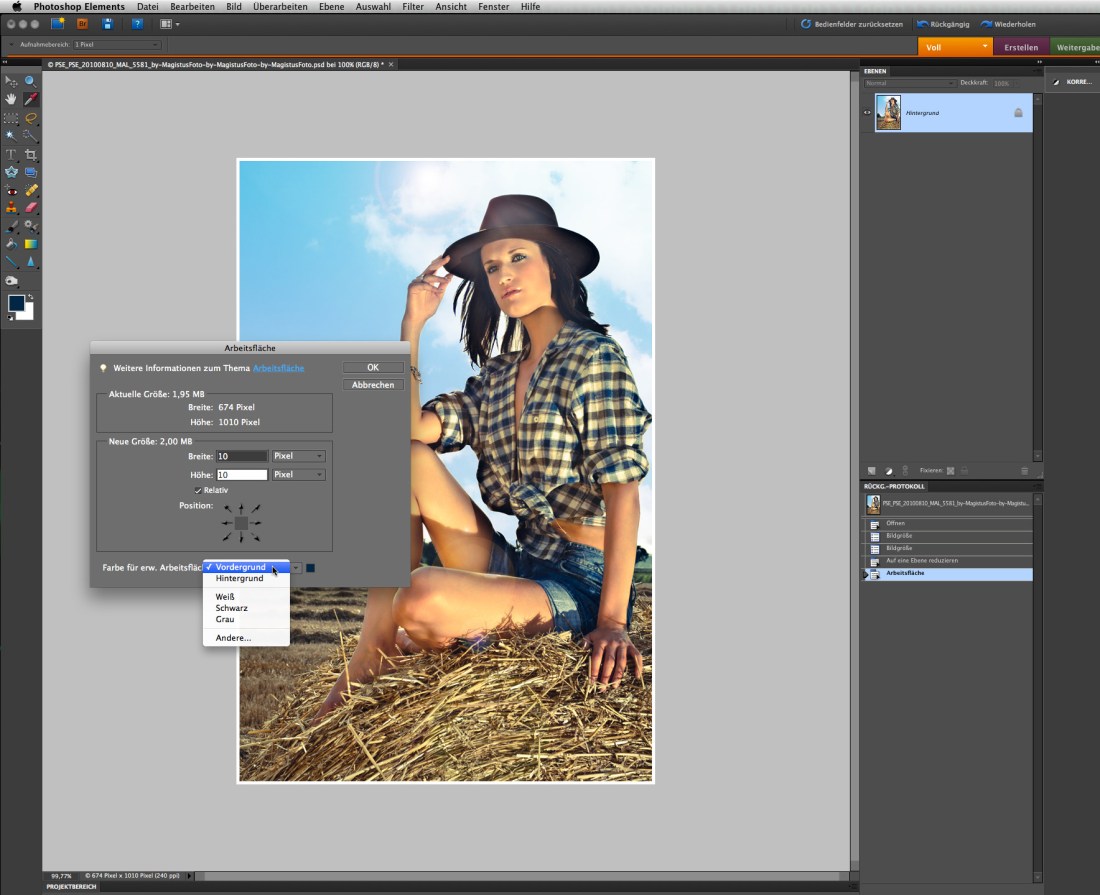Select the Type tool
The width and height of the screenshot is (1100, 895).
coord(10,154)
